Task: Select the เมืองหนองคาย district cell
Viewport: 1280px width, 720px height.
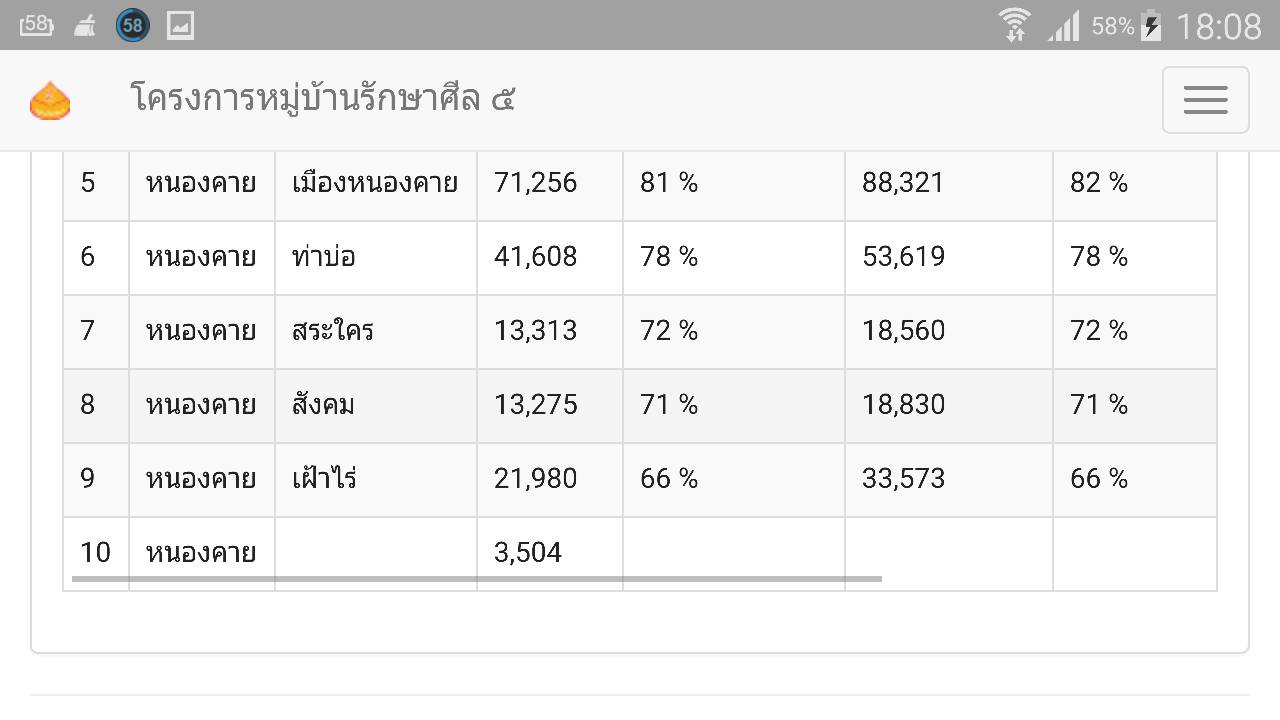Action: click(x=376, y=184)
